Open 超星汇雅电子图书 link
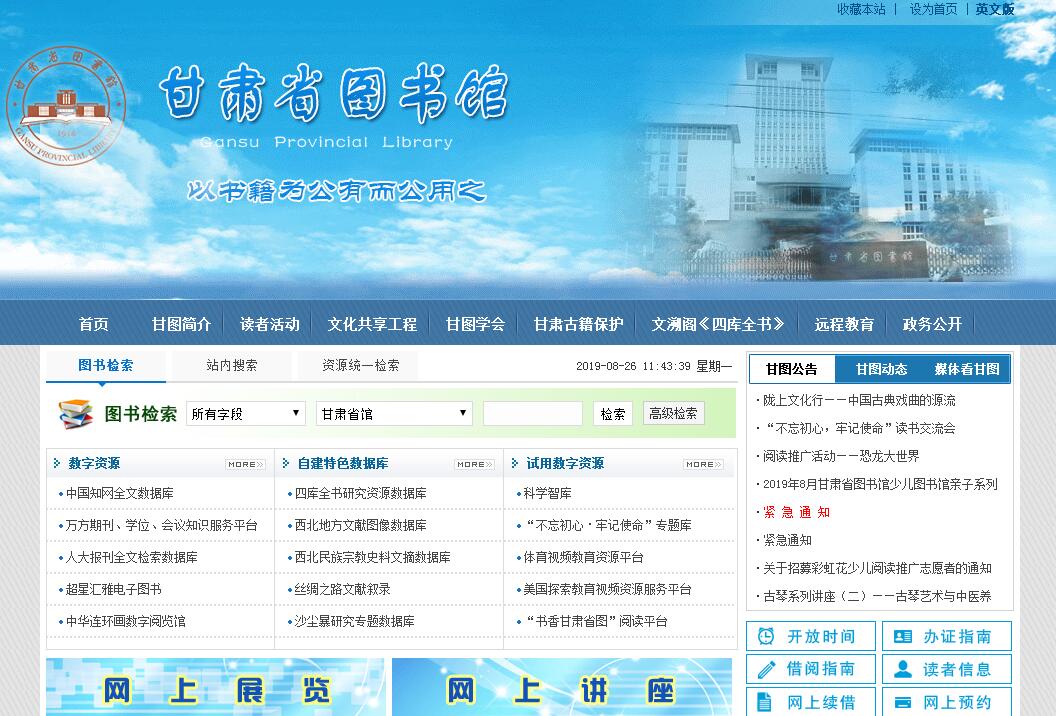Screen dimensions: 1056x716 [113, 589]
